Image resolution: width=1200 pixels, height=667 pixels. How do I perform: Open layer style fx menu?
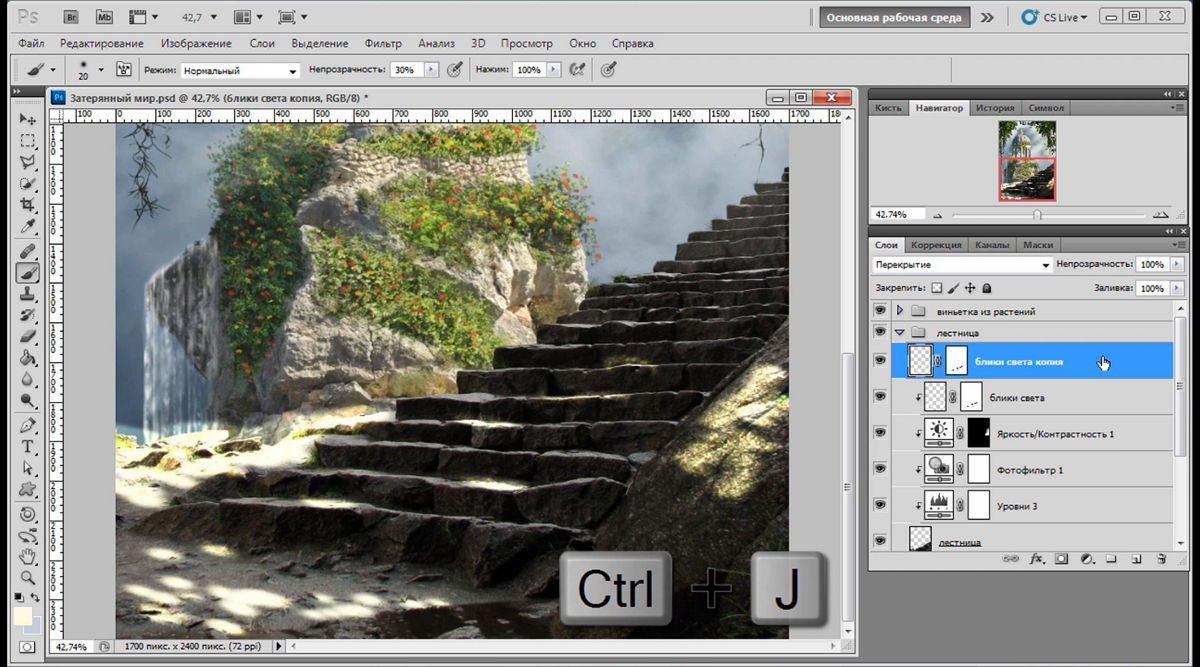[x=1037, y=559]
